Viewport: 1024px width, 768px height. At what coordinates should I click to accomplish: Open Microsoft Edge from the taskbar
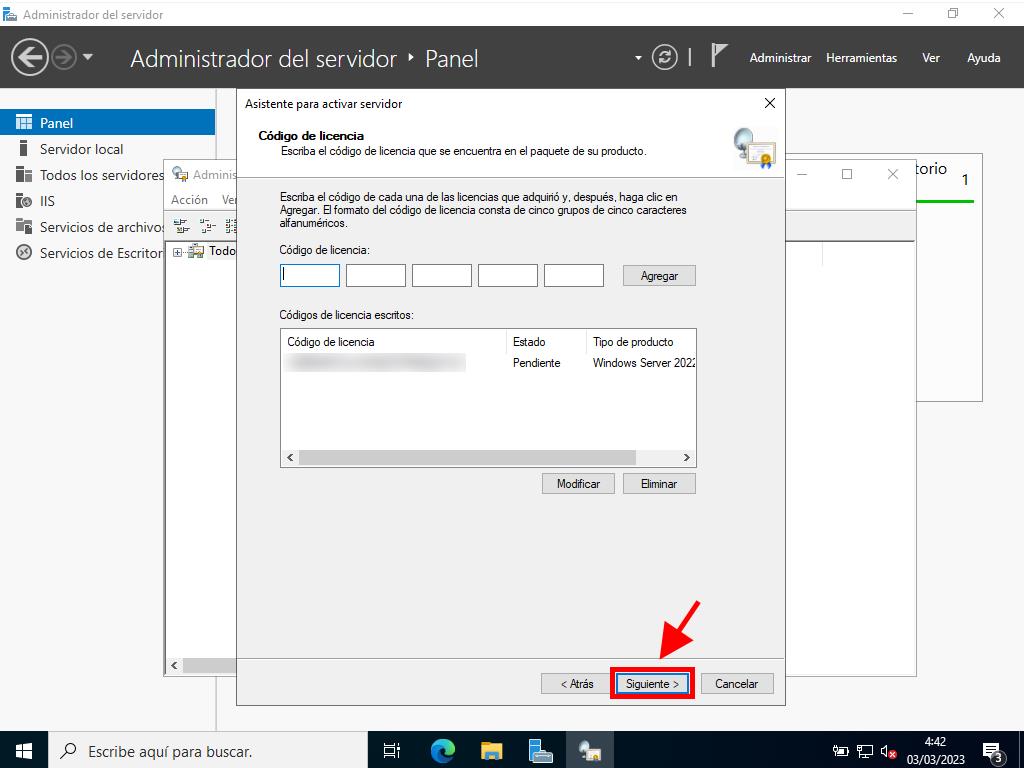click(443, 750)
